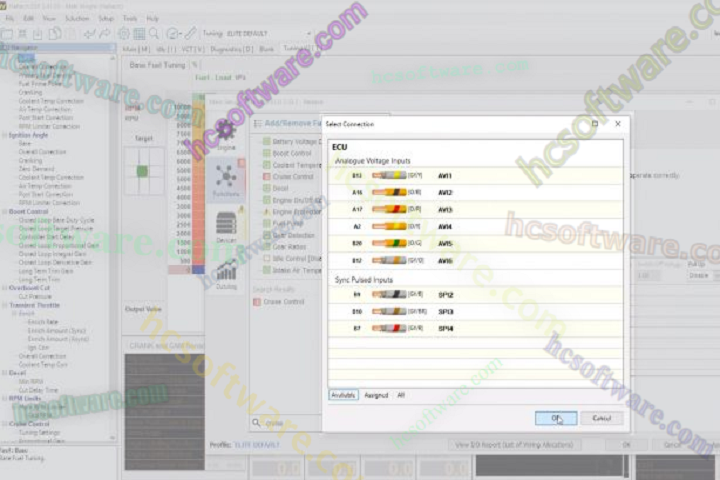Screen dimensions: 720x480
Task: Select the AVI2 orange/black wire row
Action: (x=475, y=192)
